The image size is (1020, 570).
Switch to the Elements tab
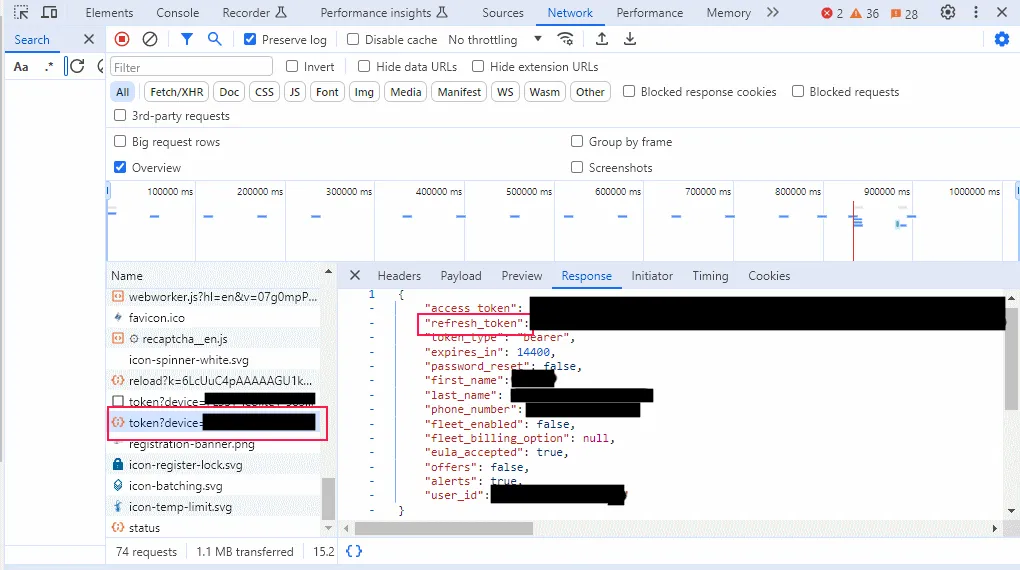[109, 12]
